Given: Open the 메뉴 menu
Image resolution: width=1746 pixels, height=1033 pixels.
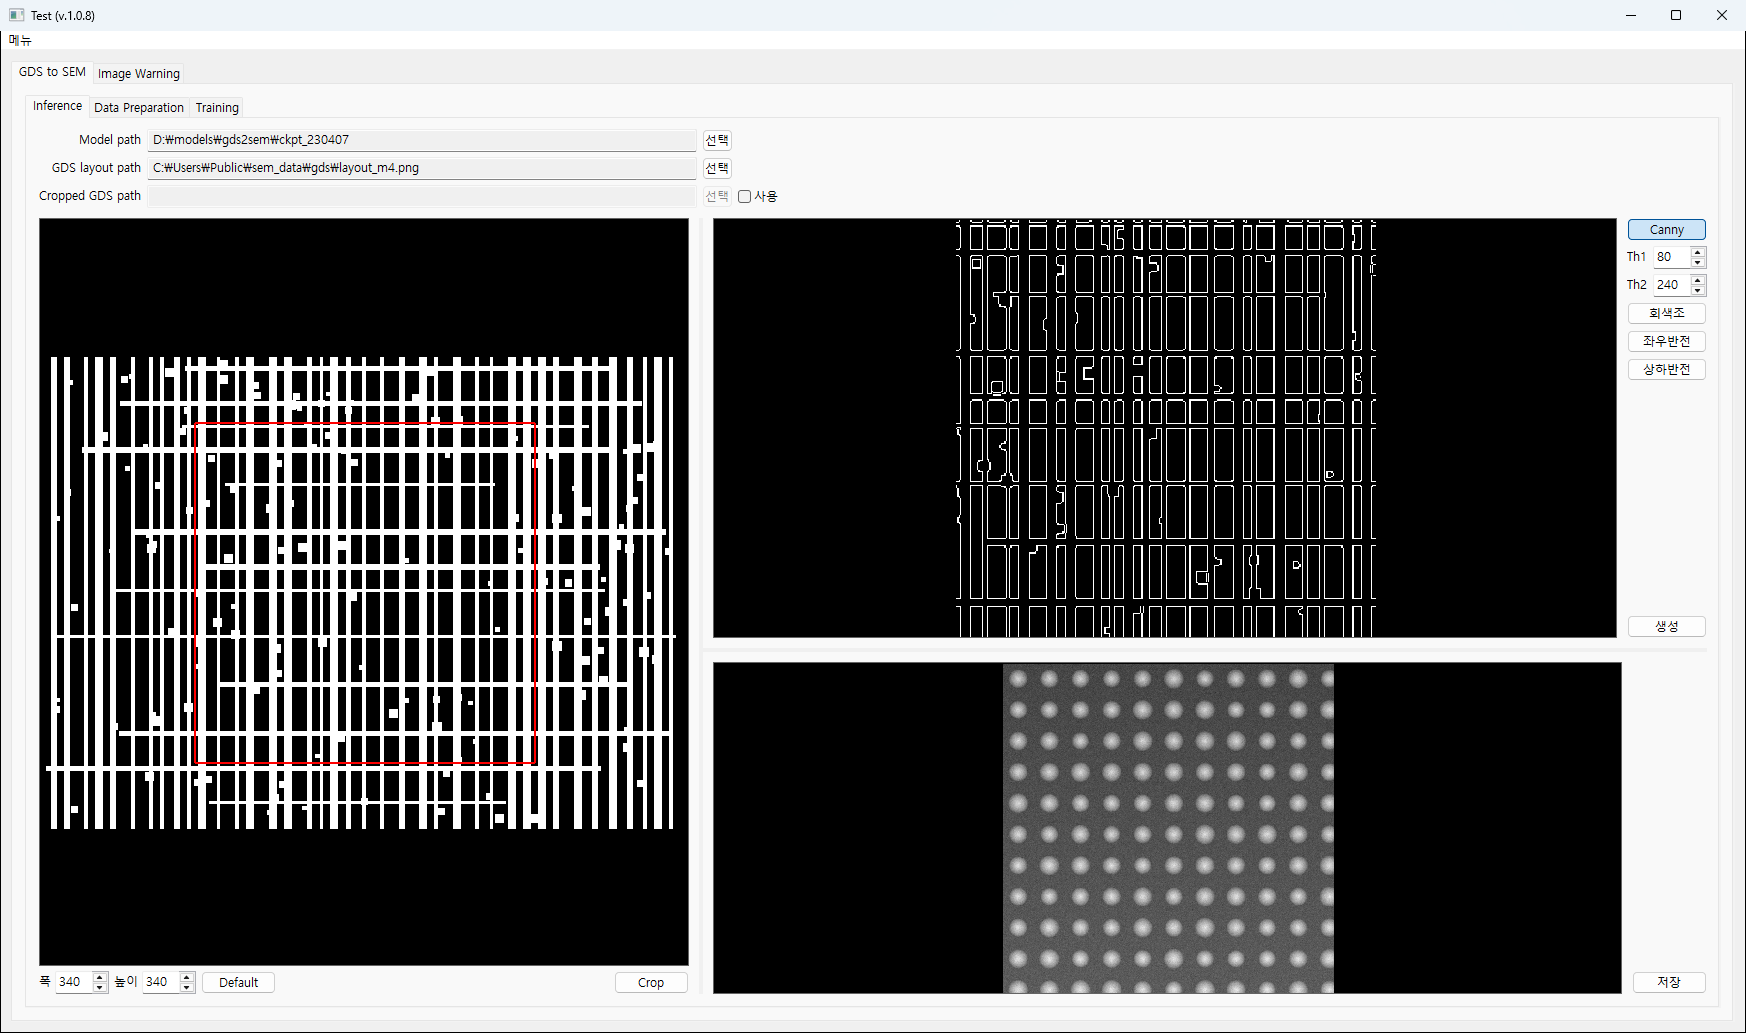Looking at the screenshot, I should click(x=20, y=40).
